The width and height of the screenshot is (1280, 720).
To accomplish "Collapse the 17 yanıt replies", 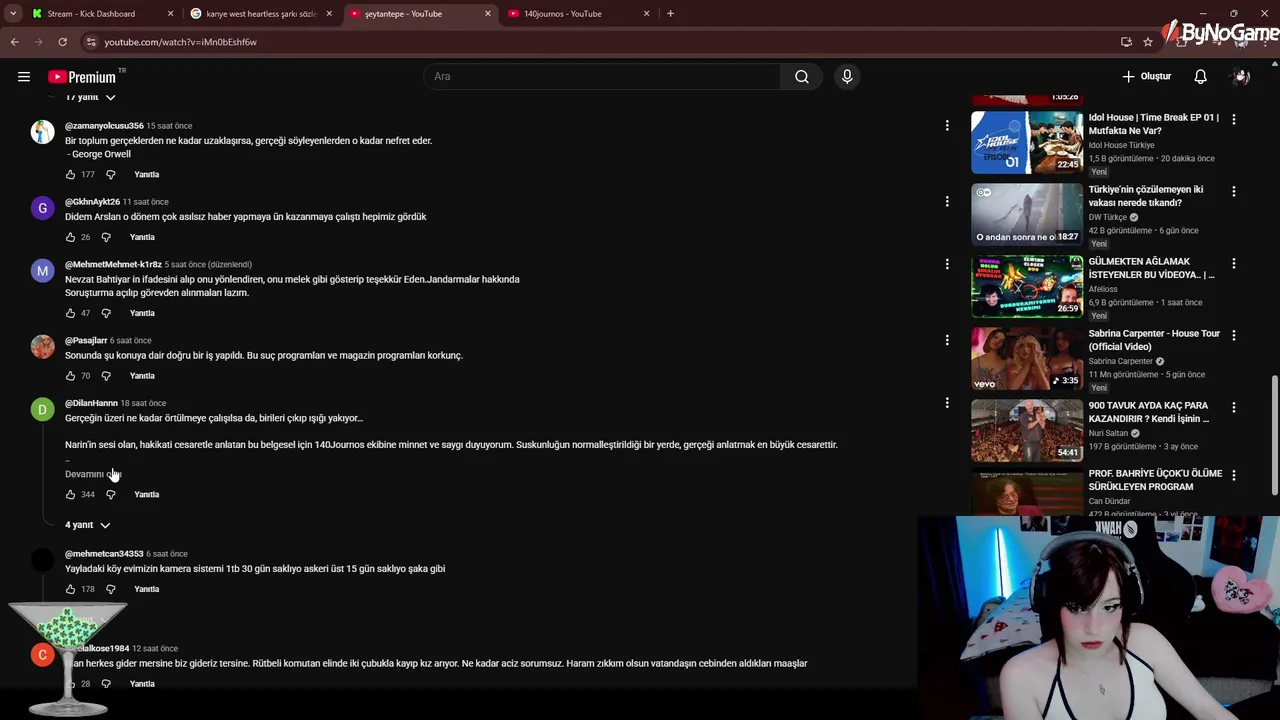I will (90, 97).
